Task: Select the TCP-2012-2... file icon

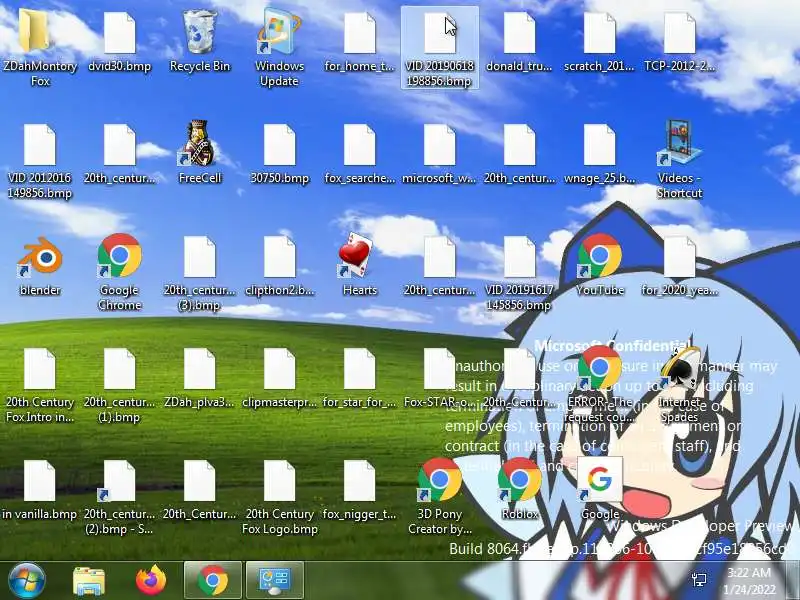Action: pos(679,42)
